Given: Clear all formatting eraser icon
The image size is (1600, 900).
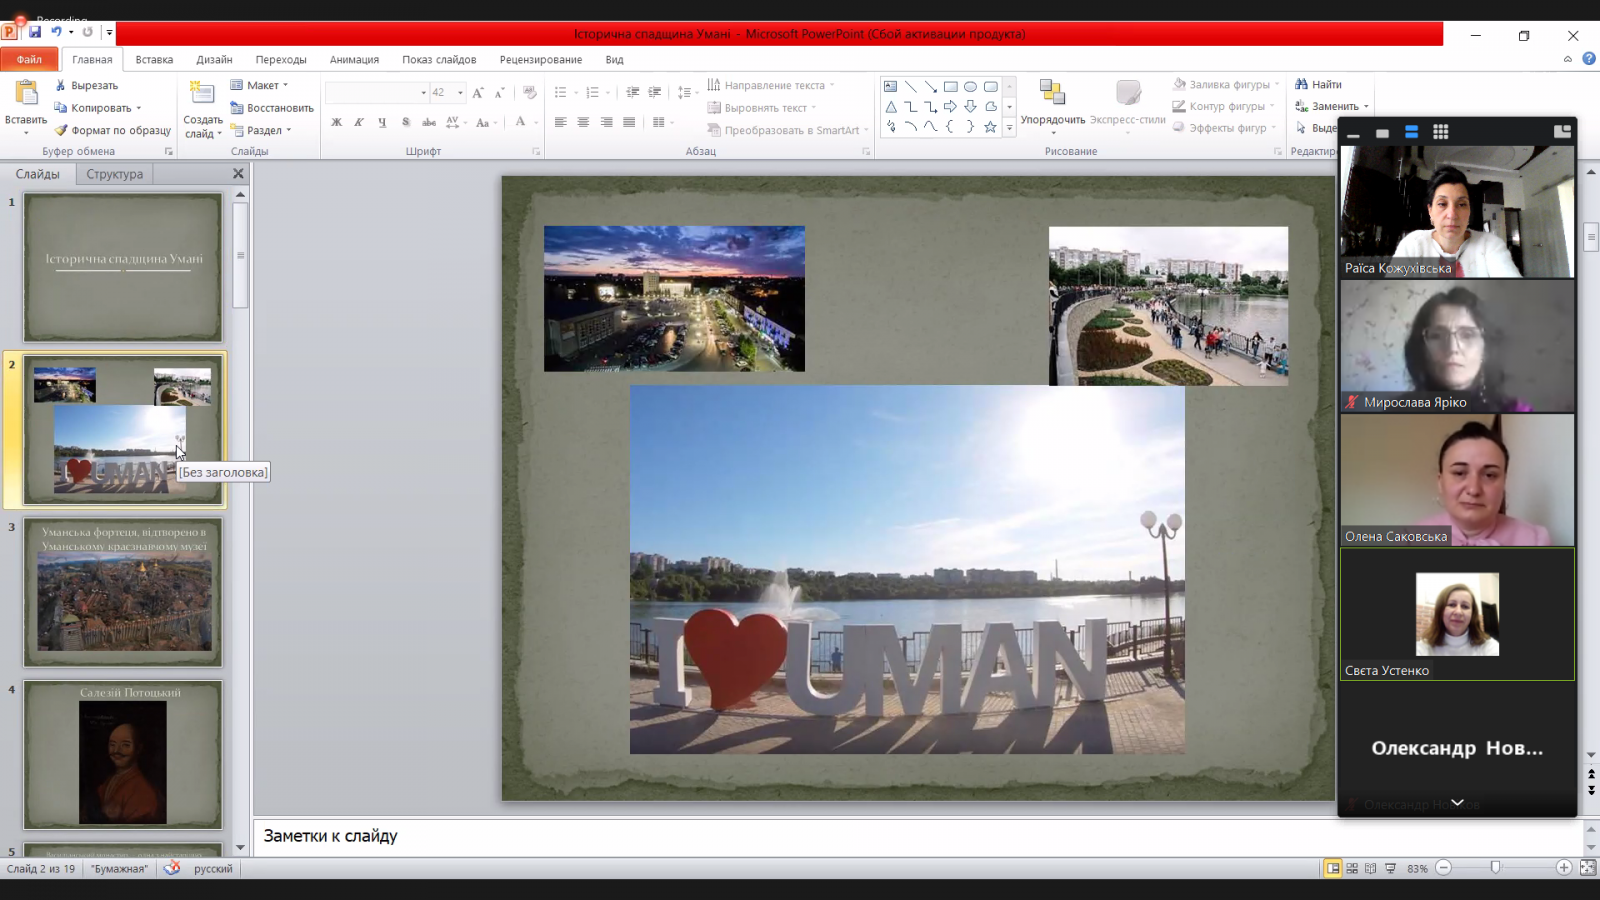Looking at the screenshot, I should (530, 92).
